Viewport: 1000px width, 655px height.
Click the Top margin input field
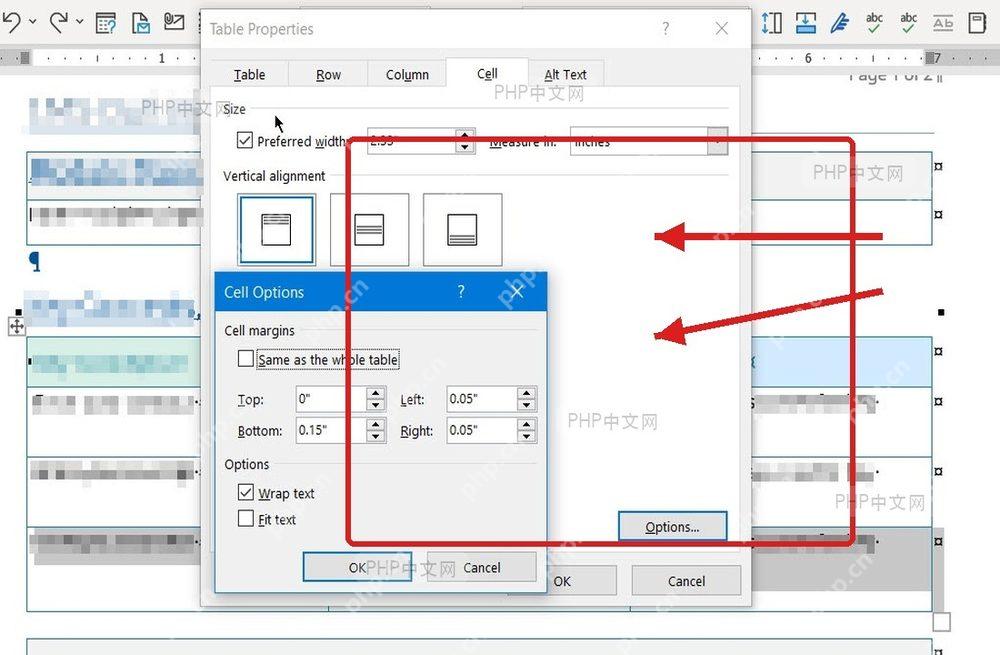point(332,399)
